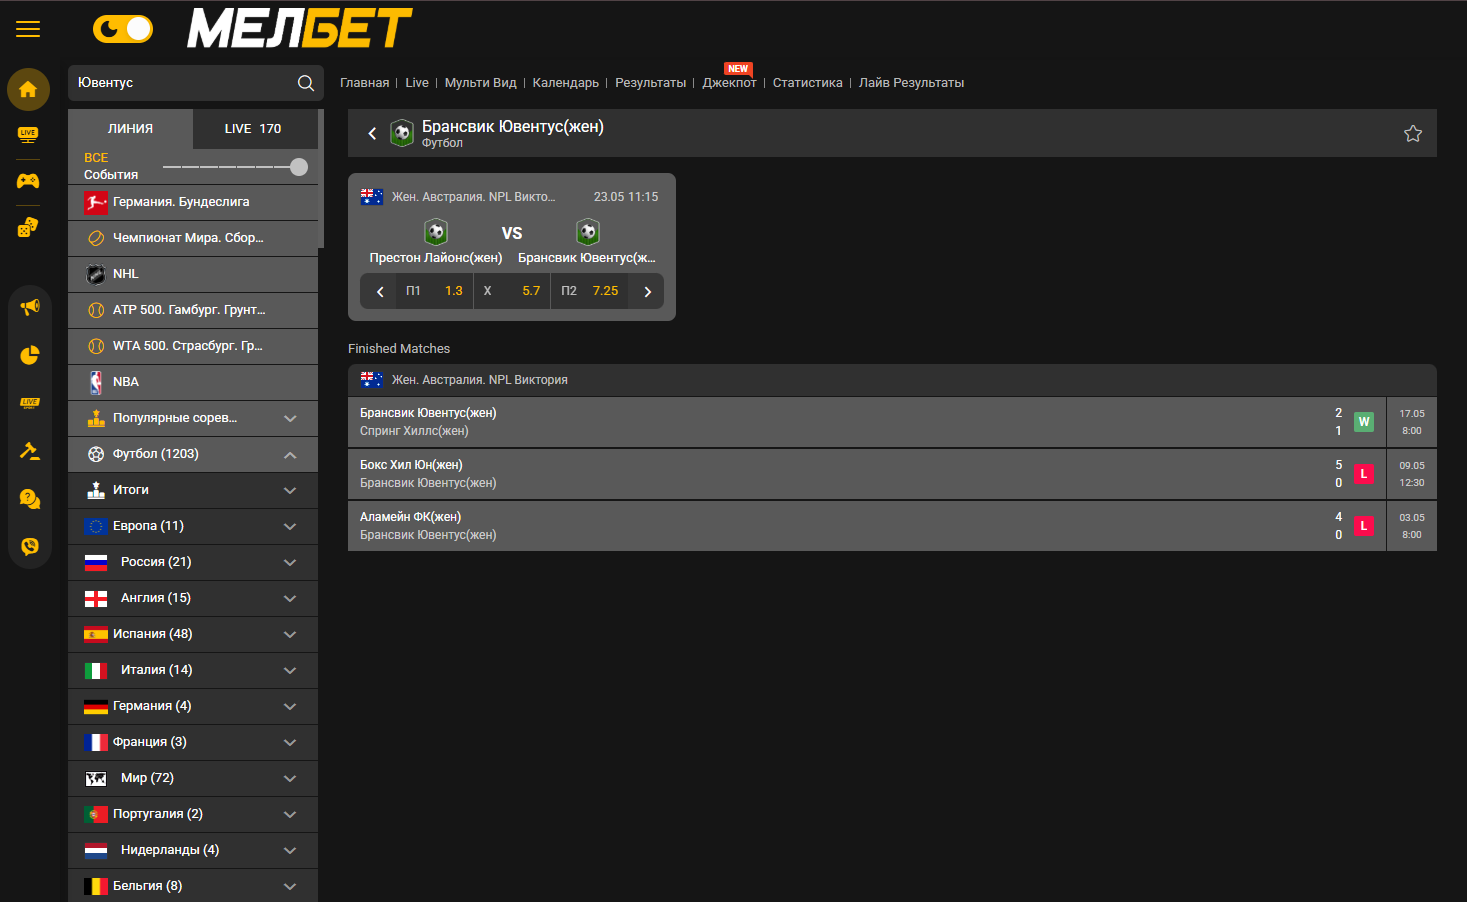
Task: Collapse the Футбол (1203) section
Action: click(x=193, y=454)
